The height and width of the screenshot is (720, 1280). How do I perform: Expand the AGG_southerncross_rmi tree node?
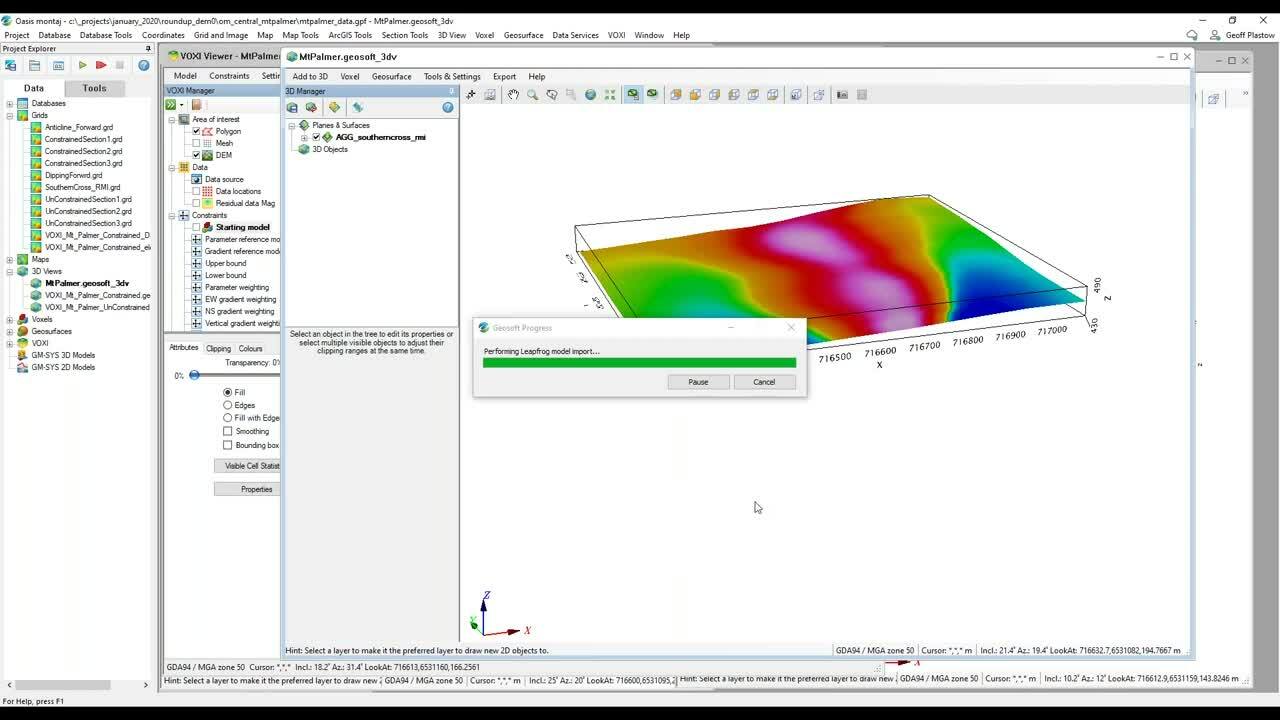point(304,137)
